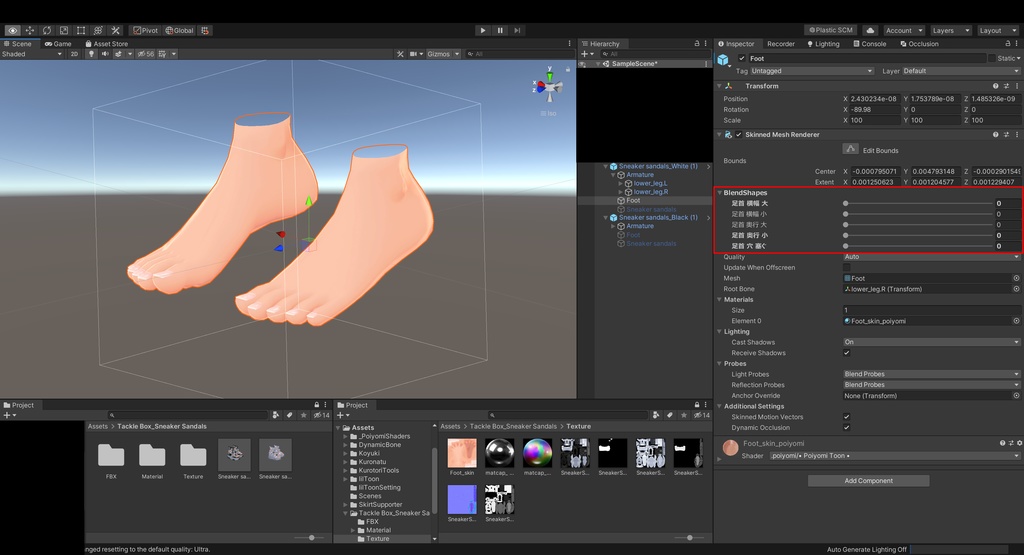1024x555 pixels.
Task: Click the Add Component button
Action: pos(868,481)
